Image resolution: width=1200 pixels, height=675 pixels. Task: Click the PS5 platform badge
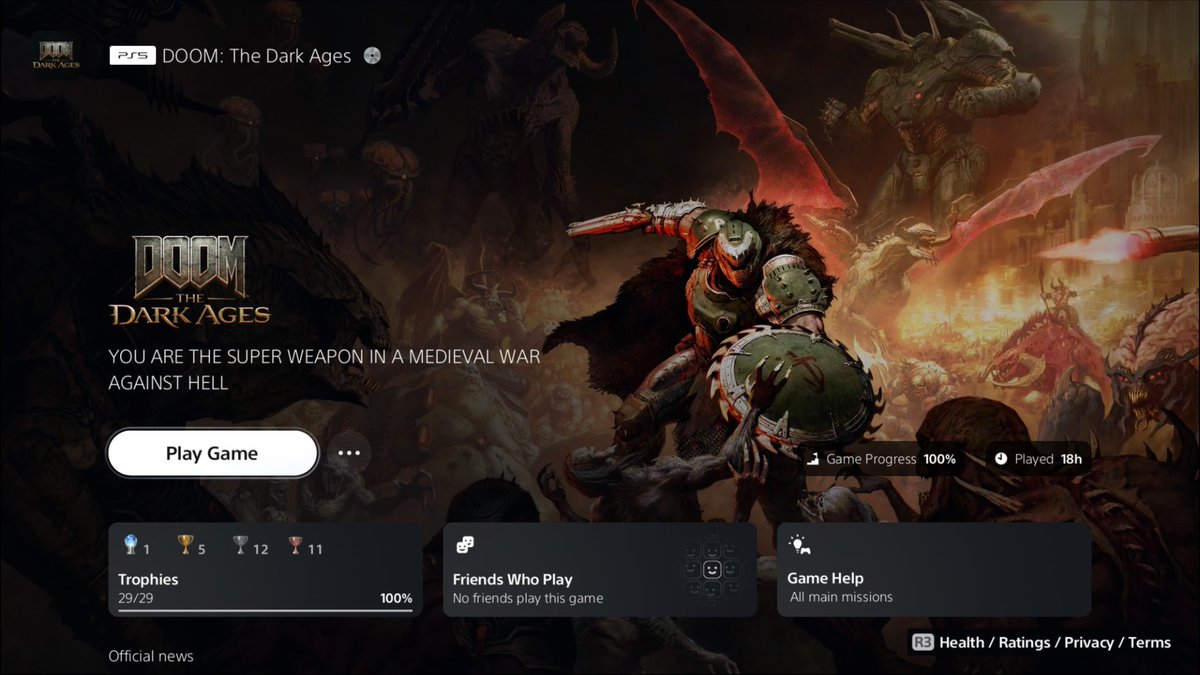point(132,56)
